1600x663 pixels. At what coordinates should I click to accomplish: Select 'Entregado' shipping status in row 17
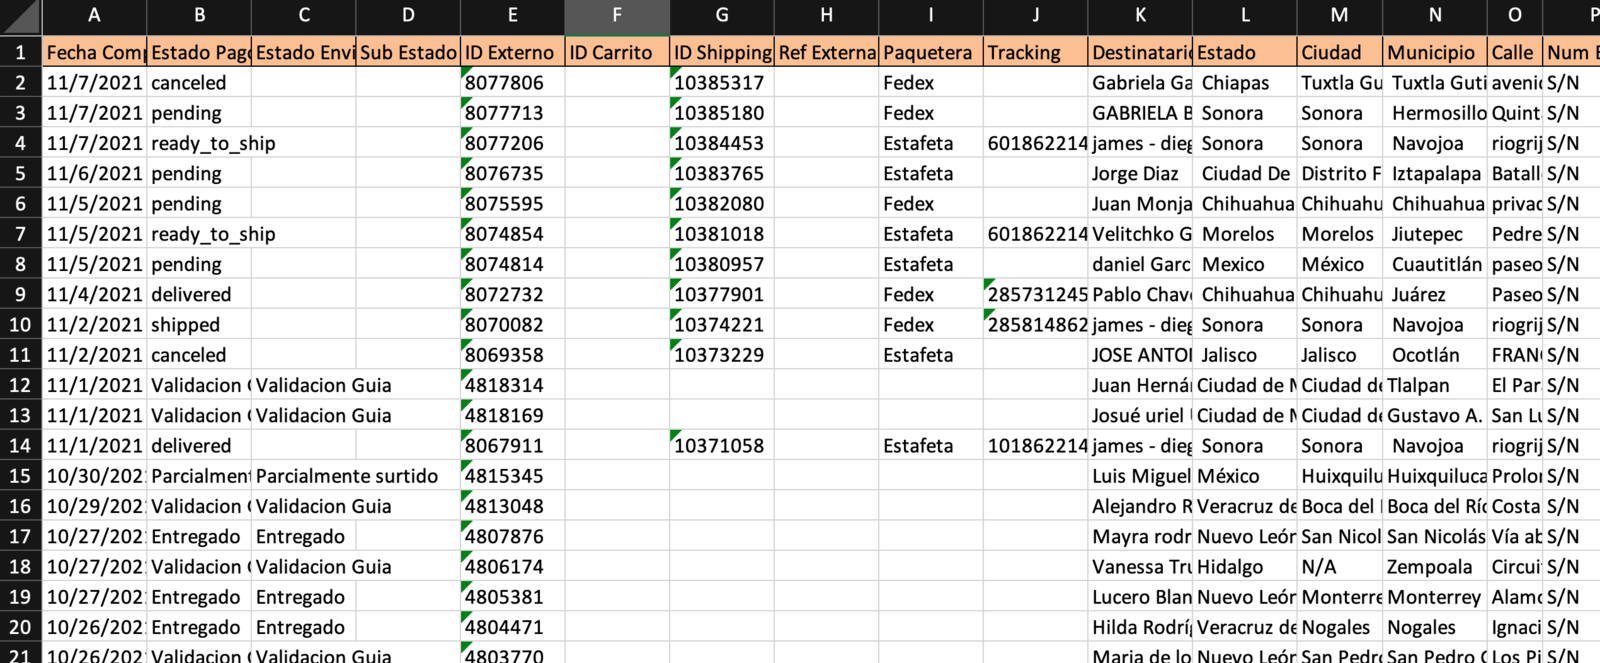point(304,537)
